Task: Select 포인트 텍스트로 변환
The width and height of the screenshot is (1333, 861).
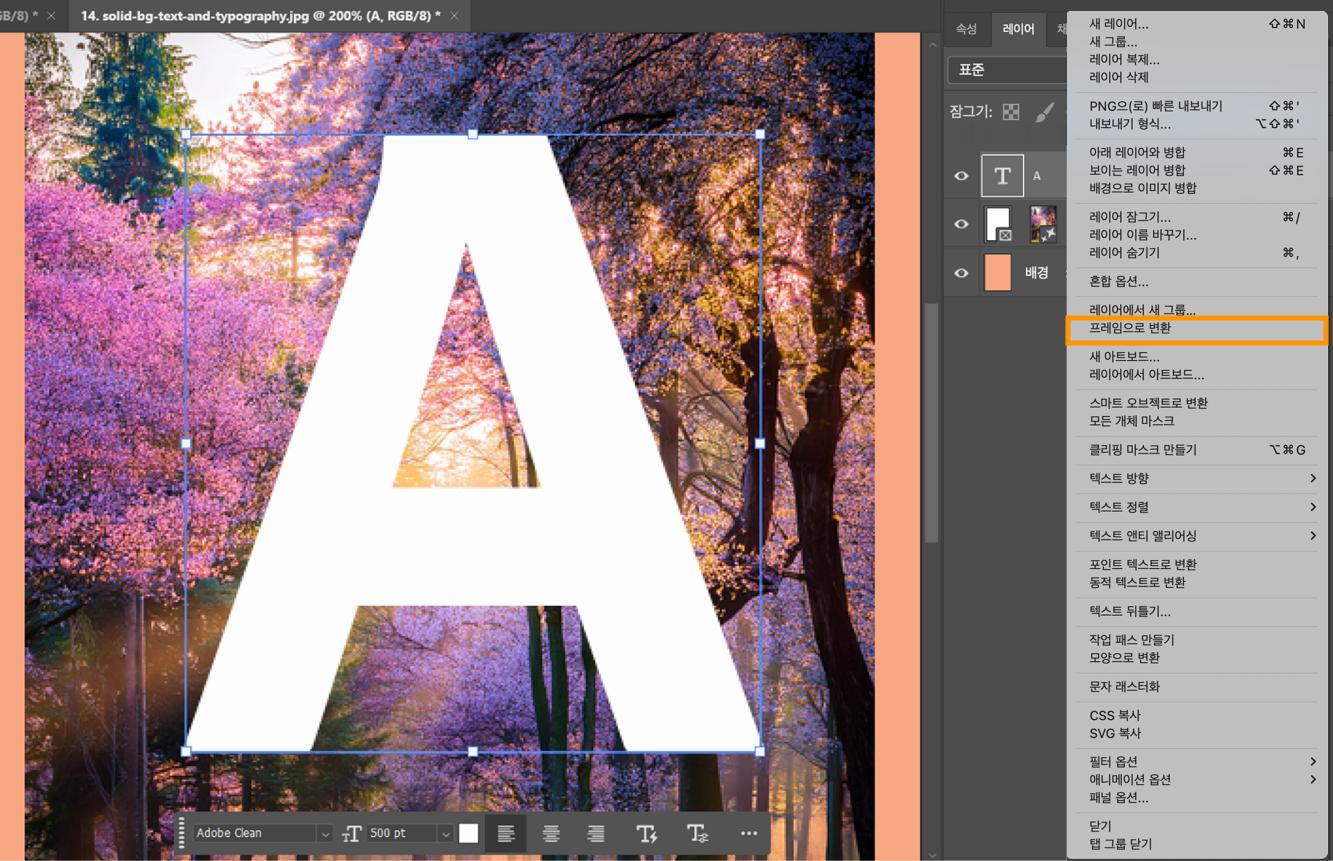Action: point(1198,565)
